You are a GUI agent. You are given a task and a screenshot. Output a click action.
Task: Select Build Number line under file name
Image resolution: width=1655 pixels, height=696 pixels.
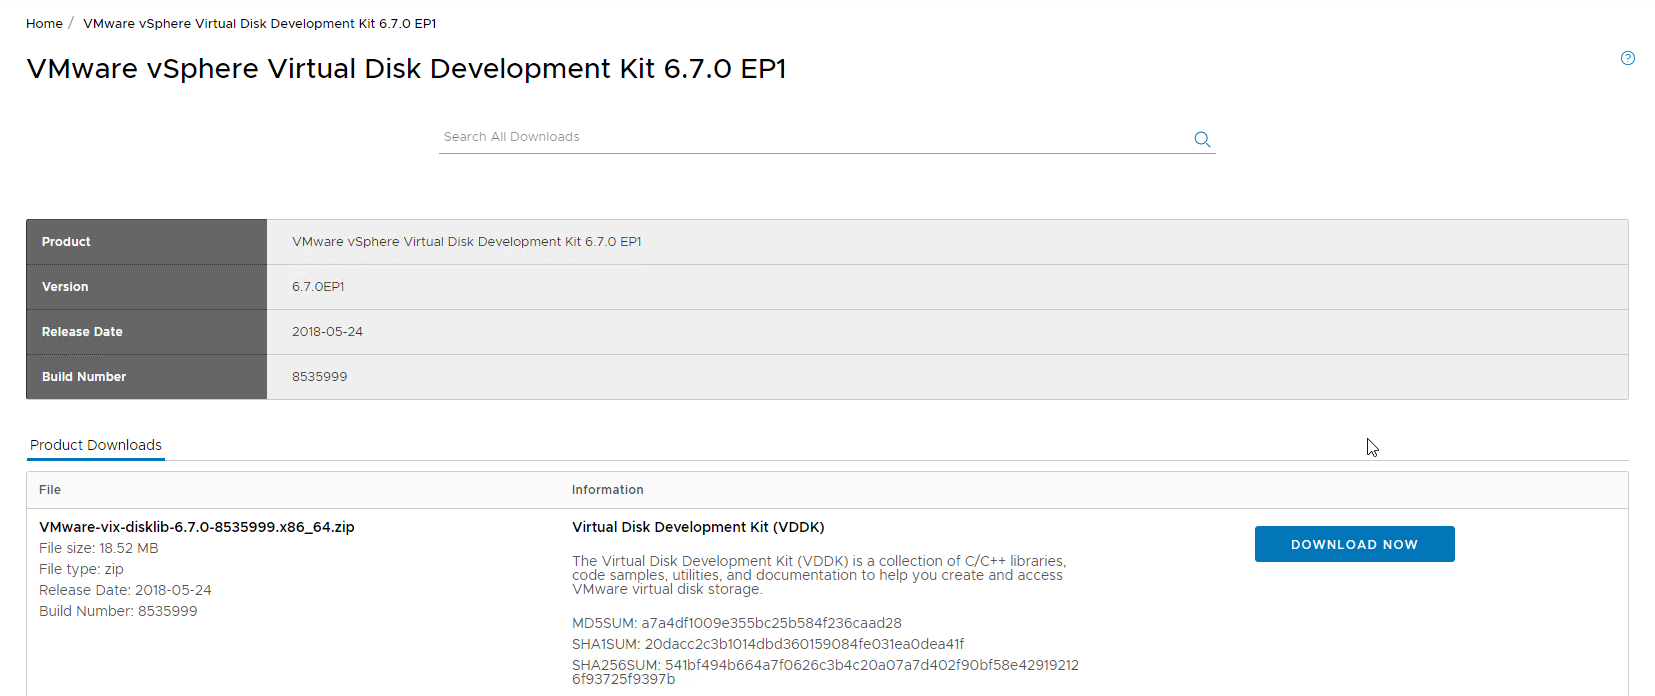click(118, 611)
